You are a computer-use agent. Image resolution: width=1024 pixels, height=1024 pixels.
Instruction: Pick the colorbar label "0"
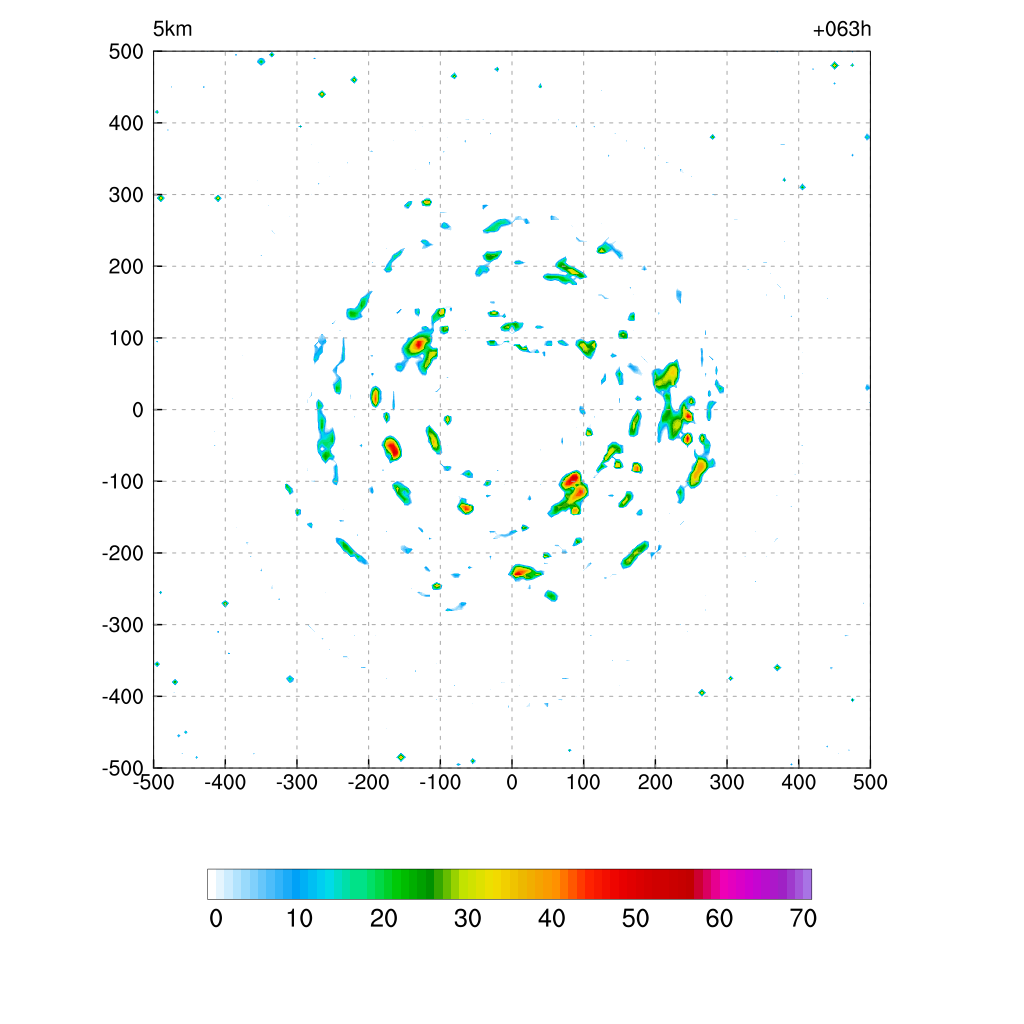point(216,919)
